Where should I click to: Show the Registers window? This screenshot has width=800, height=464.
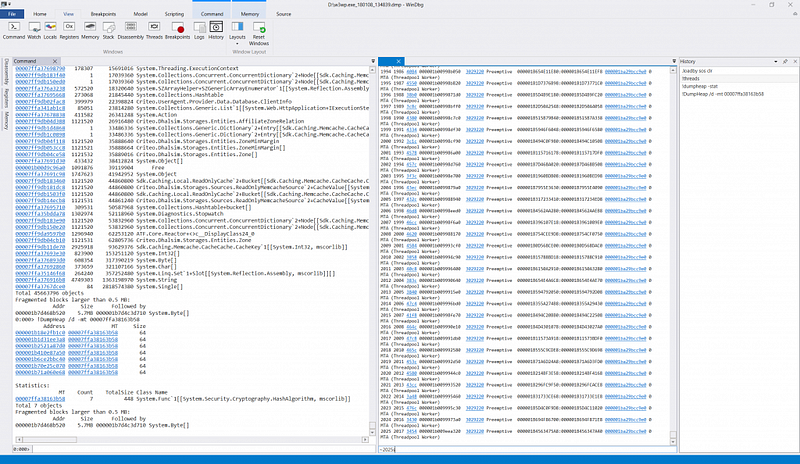[x=69, y=30]
